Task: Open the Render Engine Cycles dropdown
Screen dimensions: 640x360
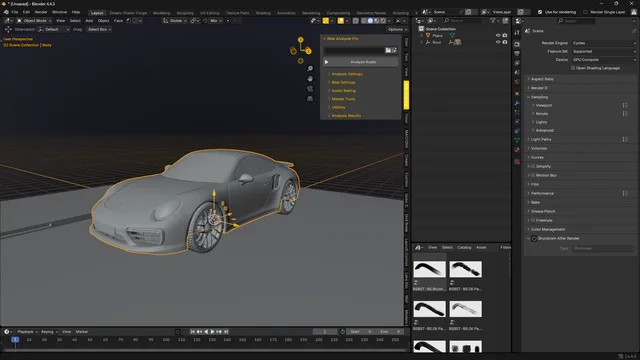Action: coord(604,43)
